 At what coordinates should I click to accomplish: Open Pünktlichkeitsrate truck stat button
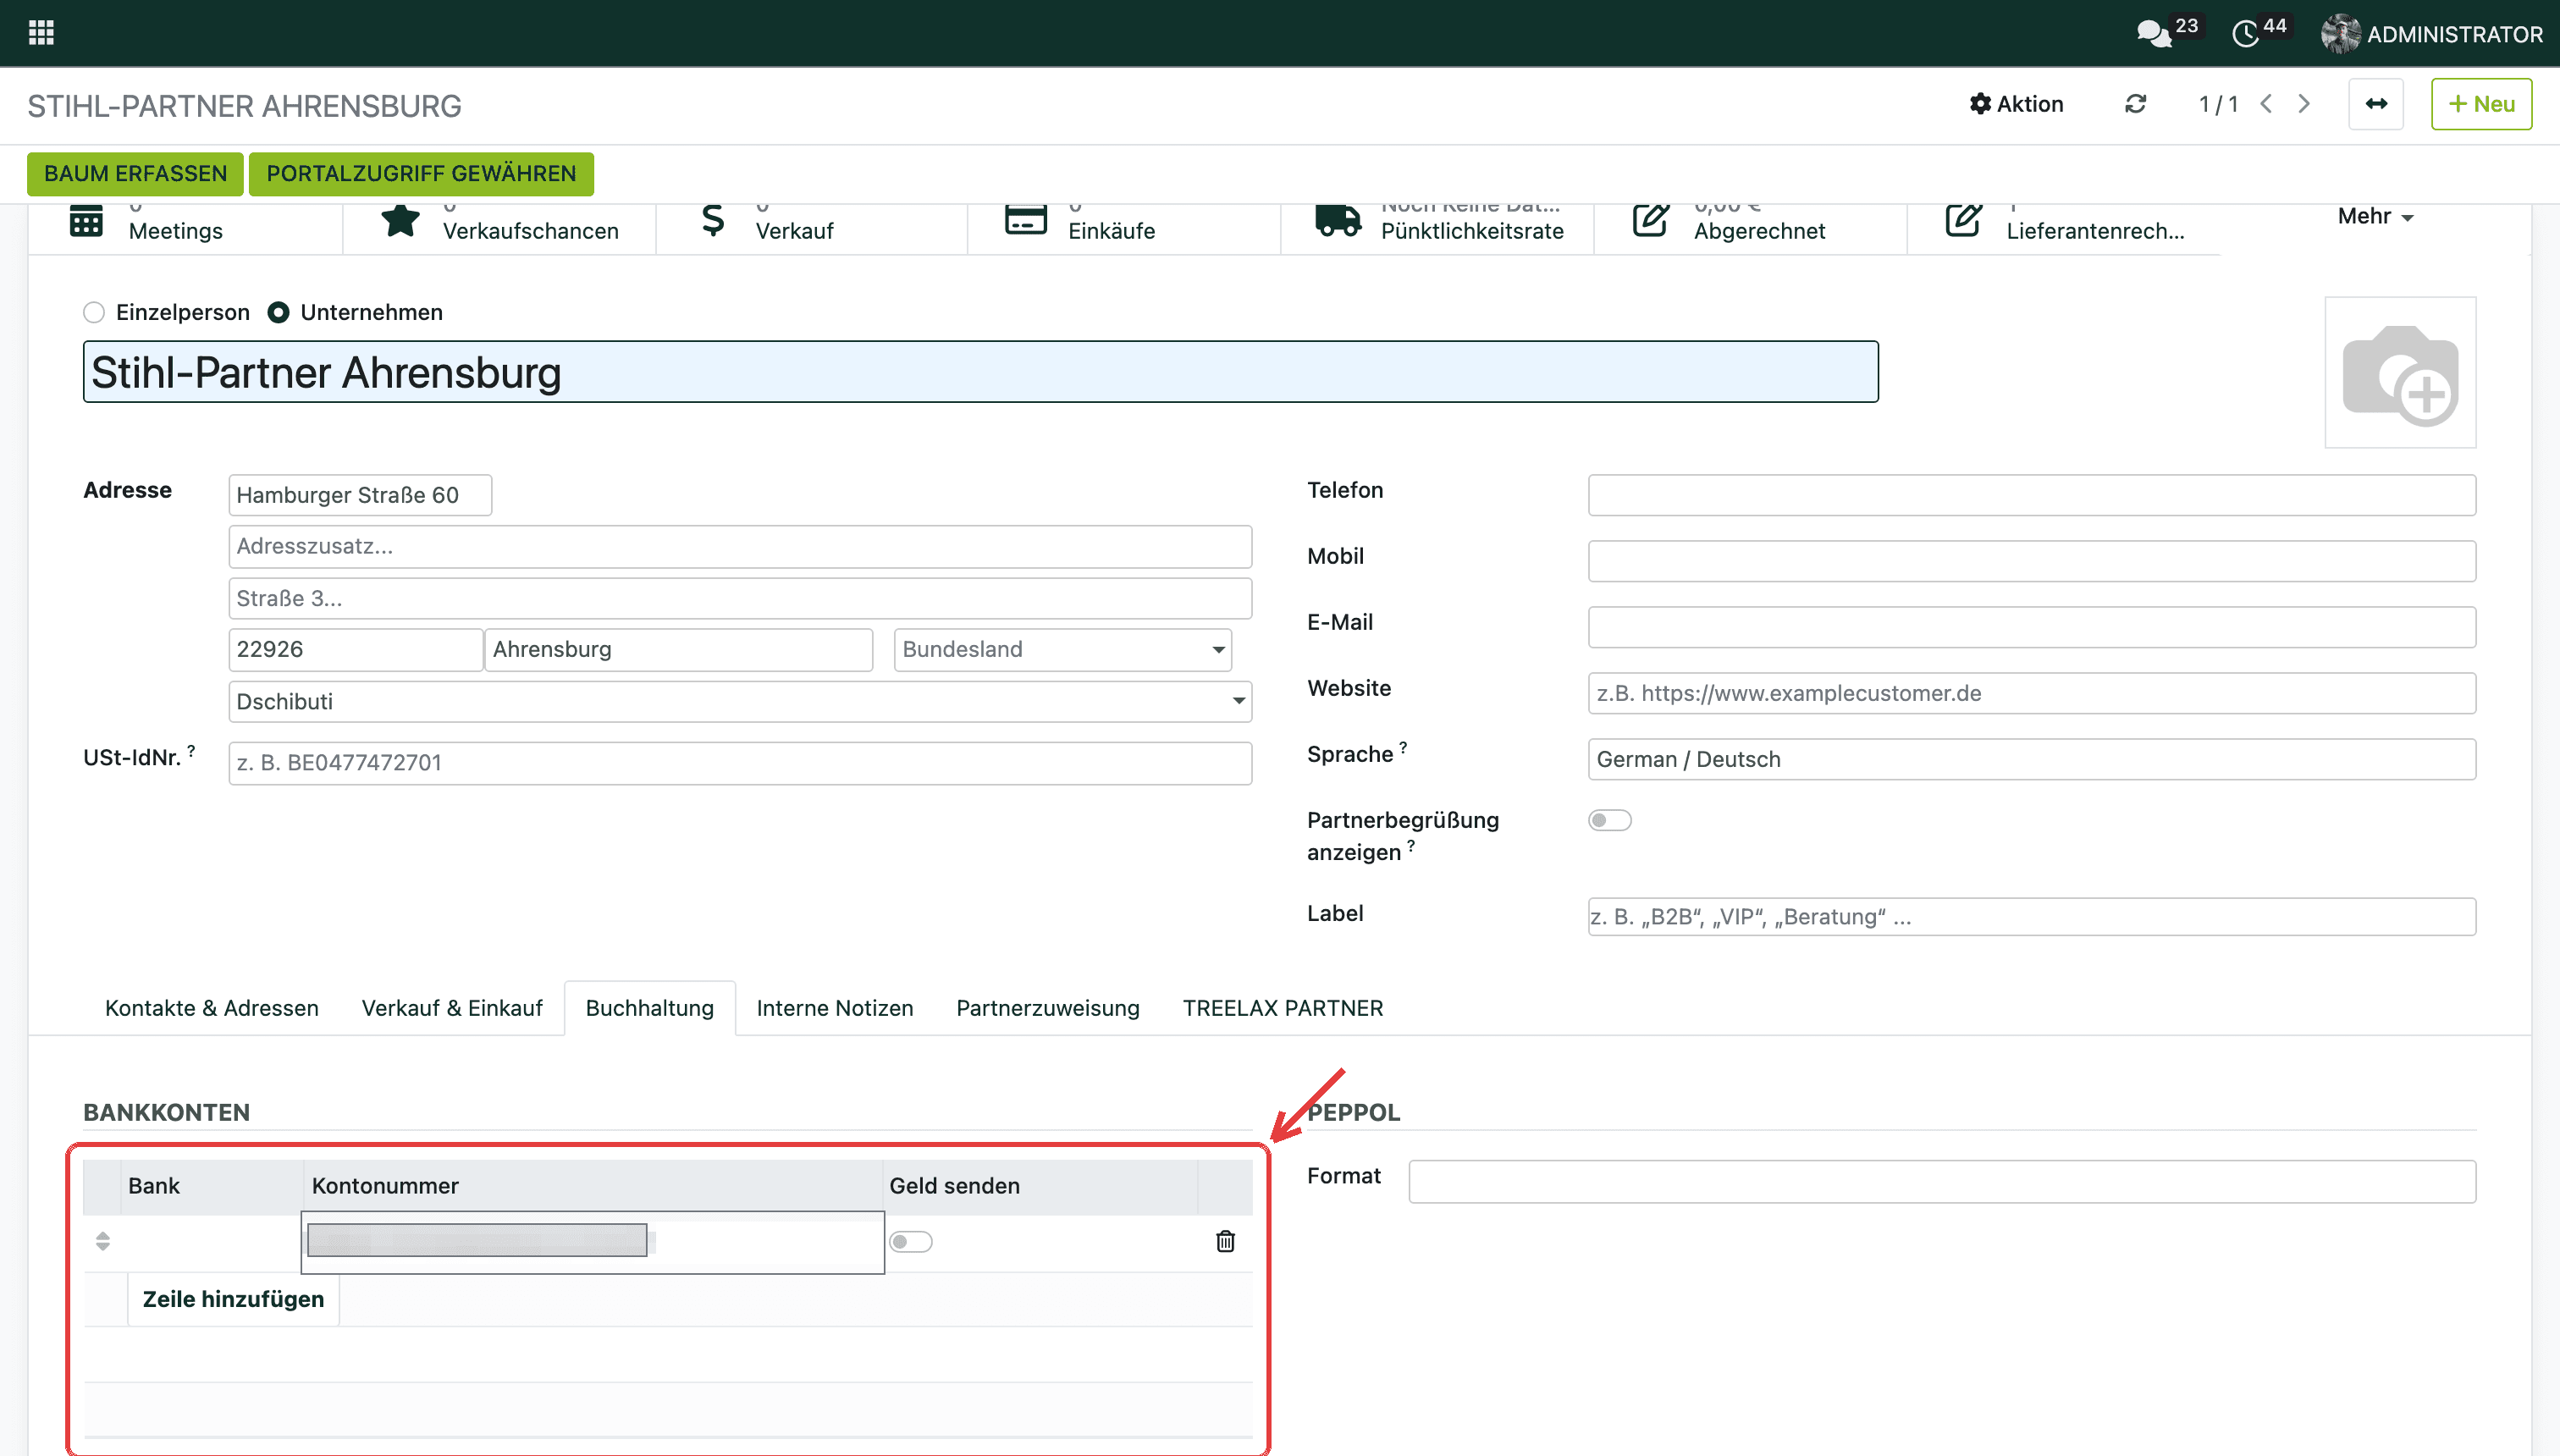tap(1437, 228)
